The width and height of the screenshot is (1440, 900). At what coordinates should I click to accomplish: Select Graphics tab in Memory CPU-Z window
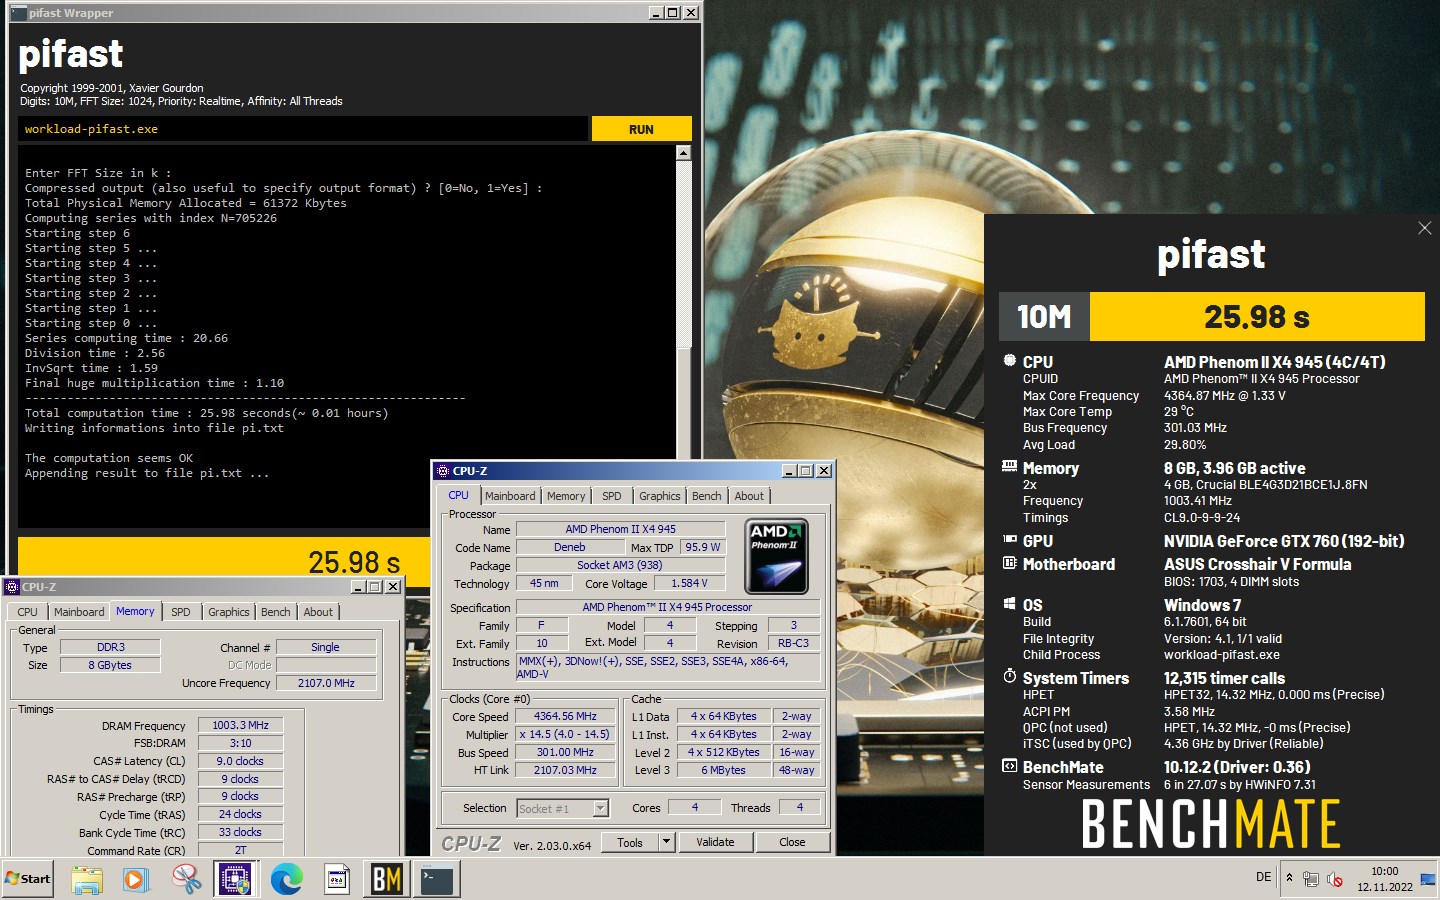pyautogui.click(x=229, y=612)
